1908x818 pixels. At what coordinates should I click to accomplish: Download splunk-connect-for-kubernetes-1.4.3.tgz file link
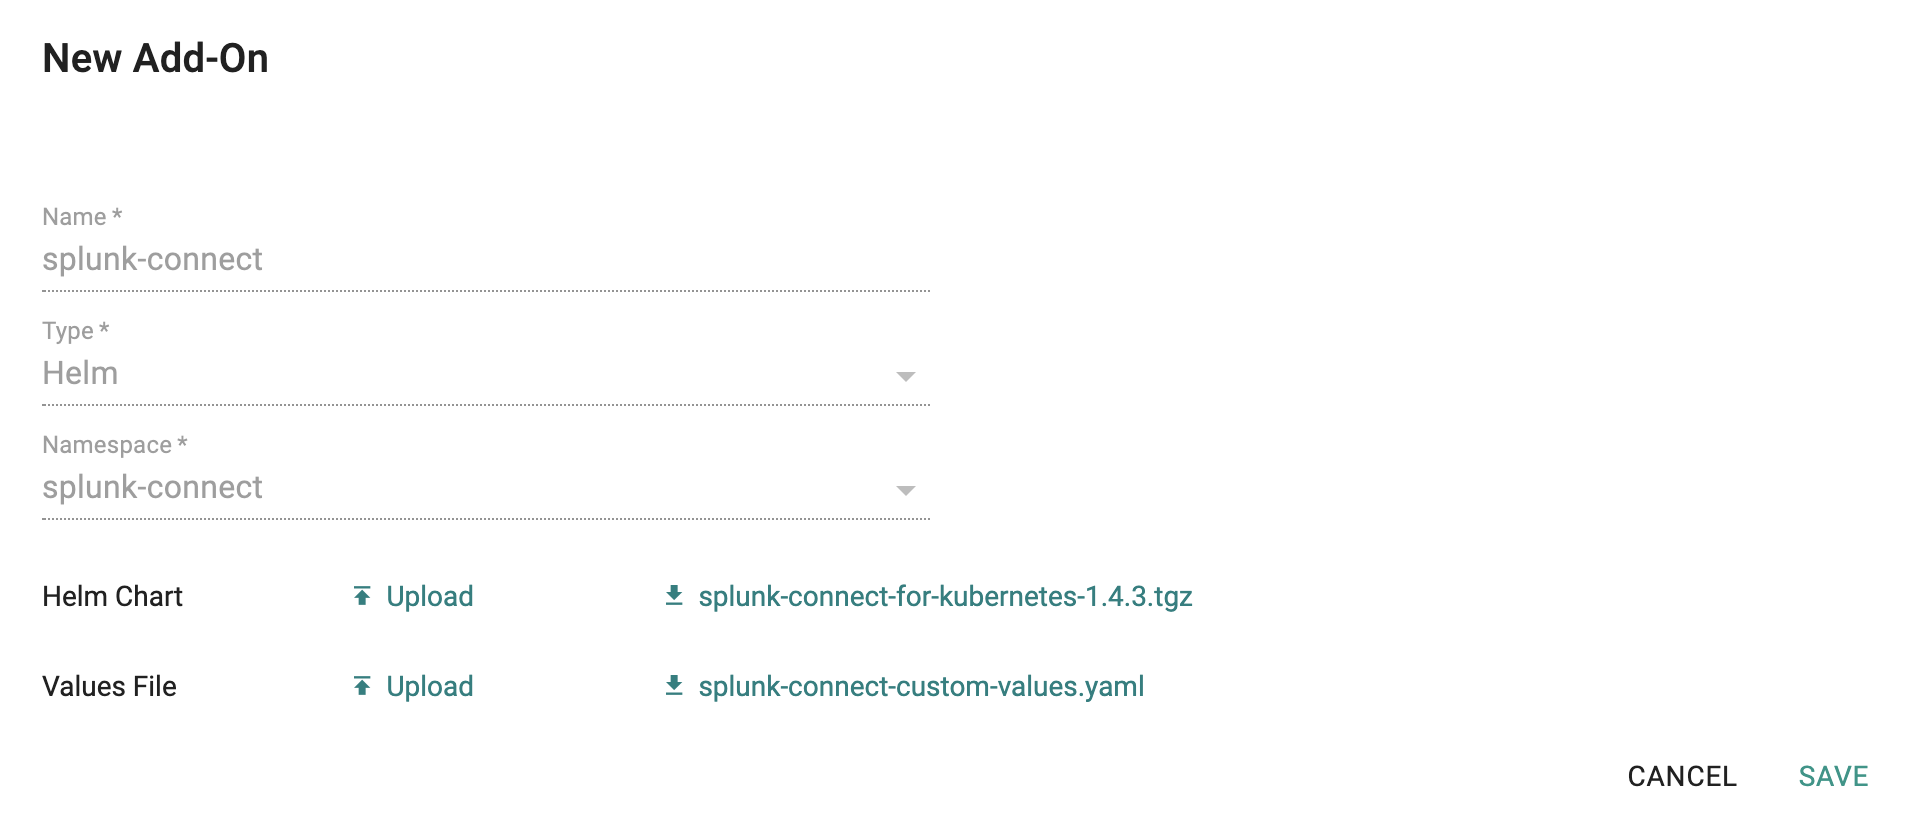click(x=945, y=596)
